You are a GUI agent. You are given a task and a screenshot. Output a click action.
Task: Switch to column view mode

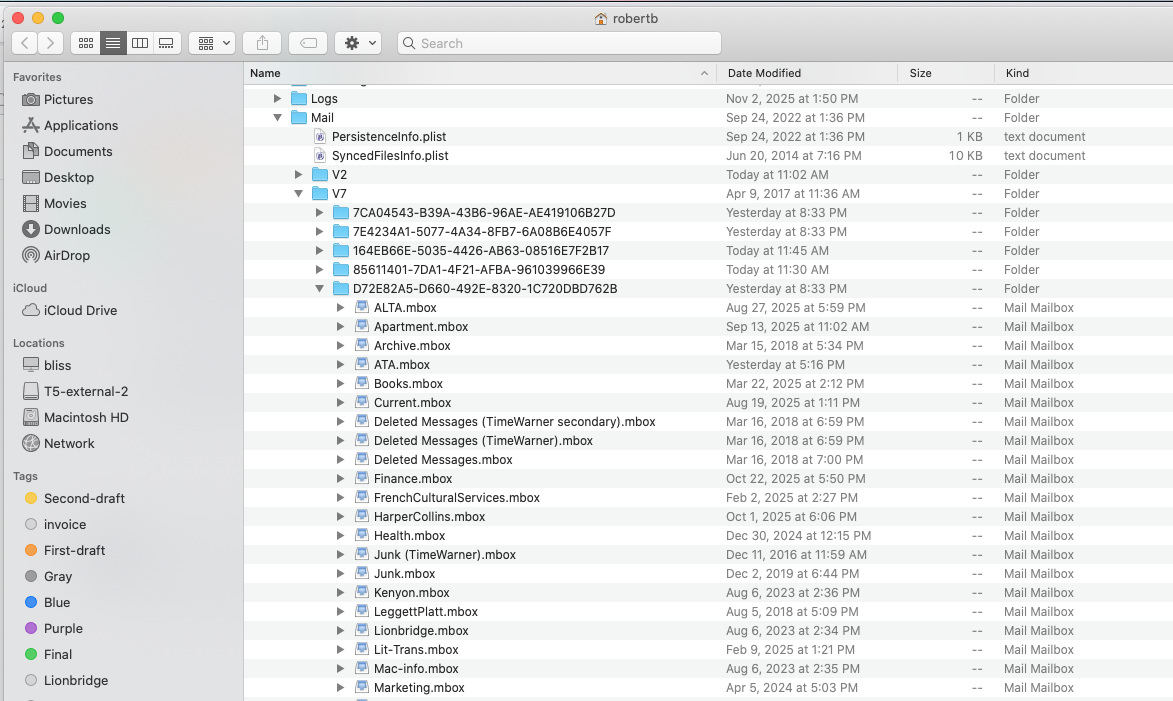(x=140, y=43)
